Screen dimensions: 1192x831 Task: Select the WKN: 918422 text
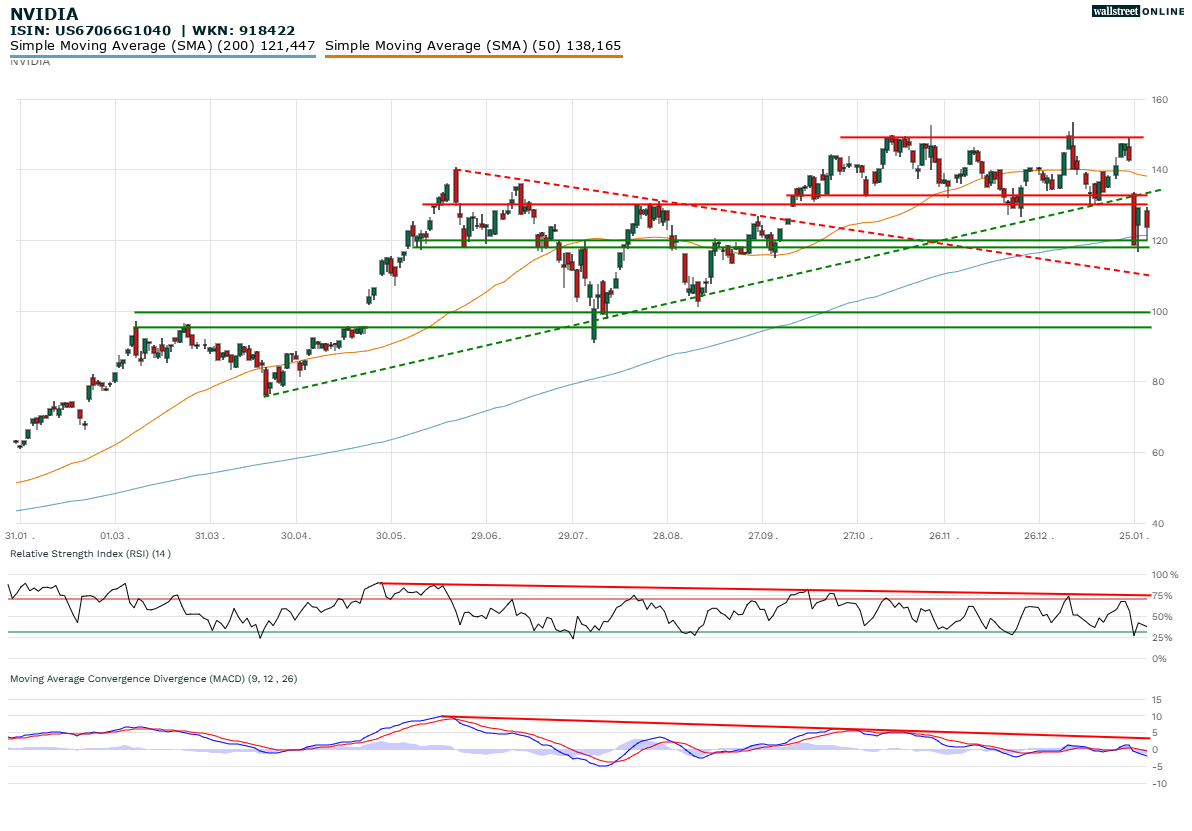point(243,30)
